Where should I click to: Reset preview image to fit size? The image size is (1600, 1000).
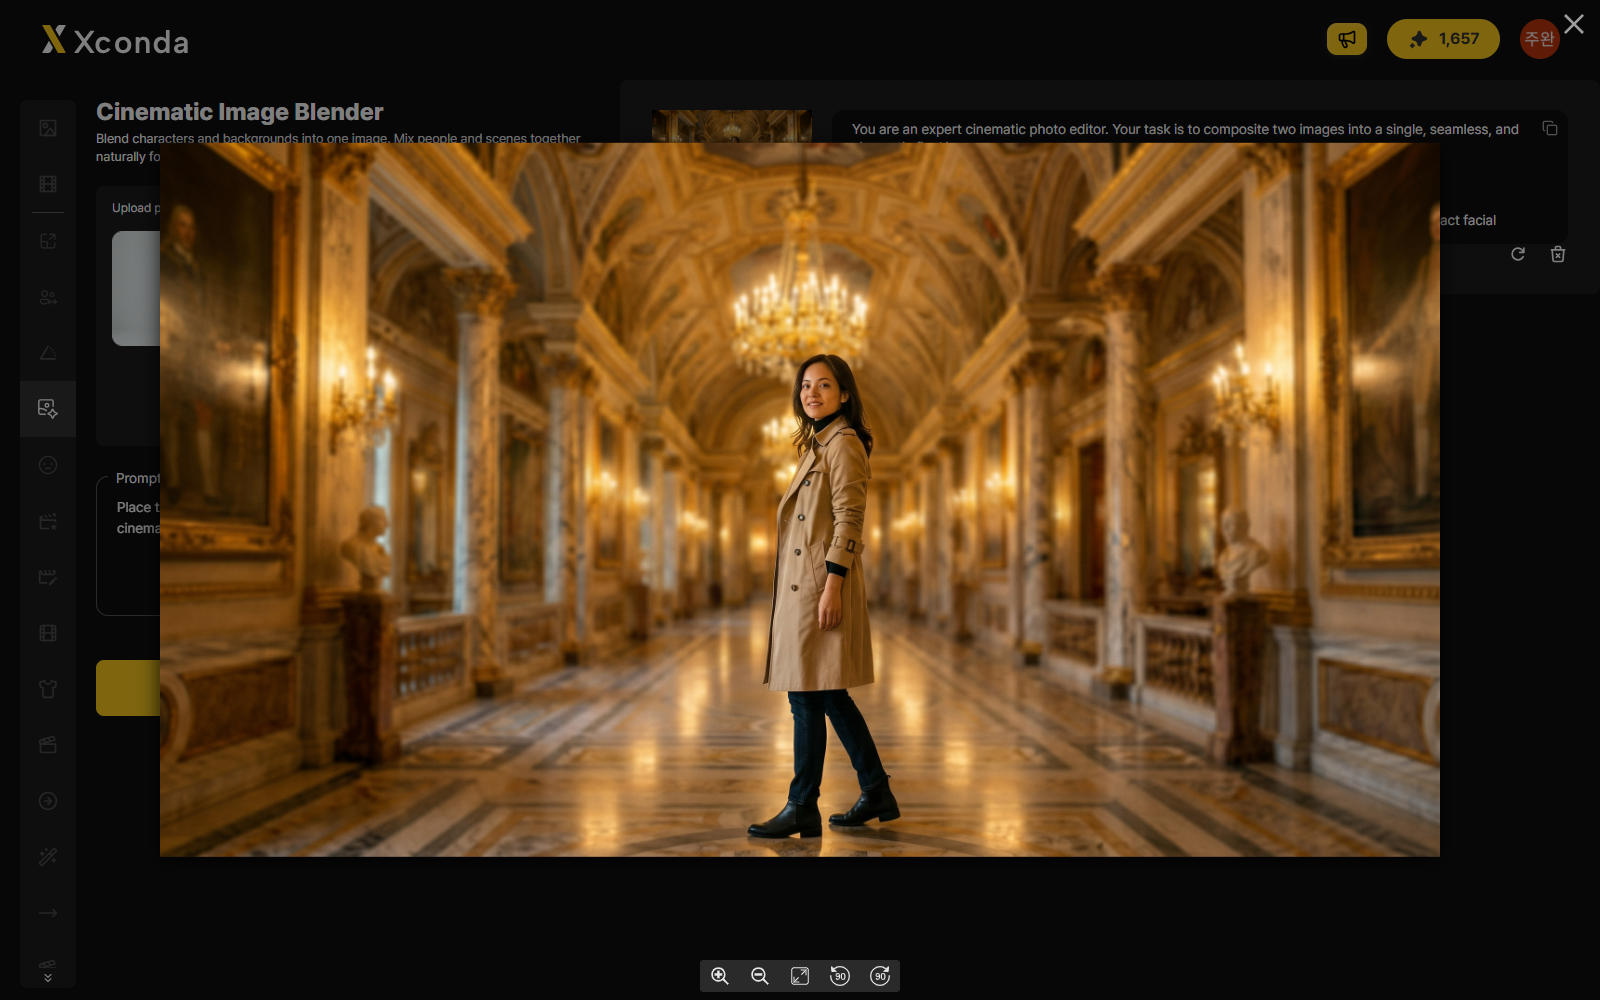[x=800, y=976]
